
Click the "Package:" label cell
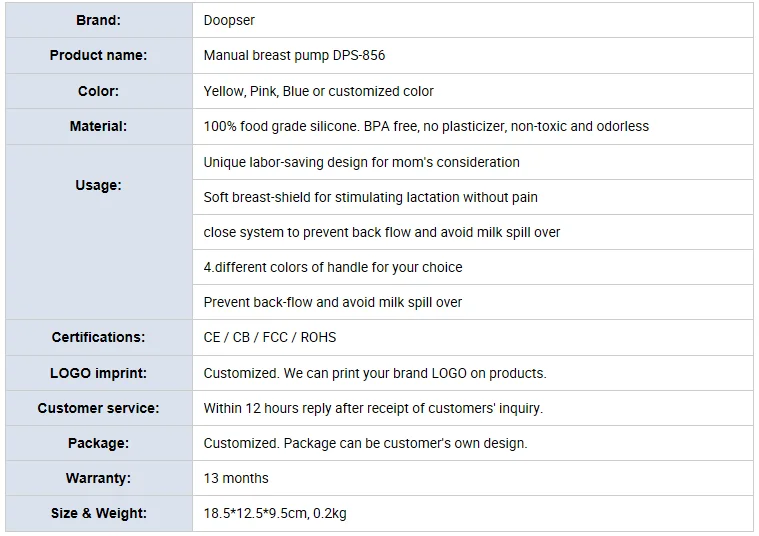(x=98, y=443)
